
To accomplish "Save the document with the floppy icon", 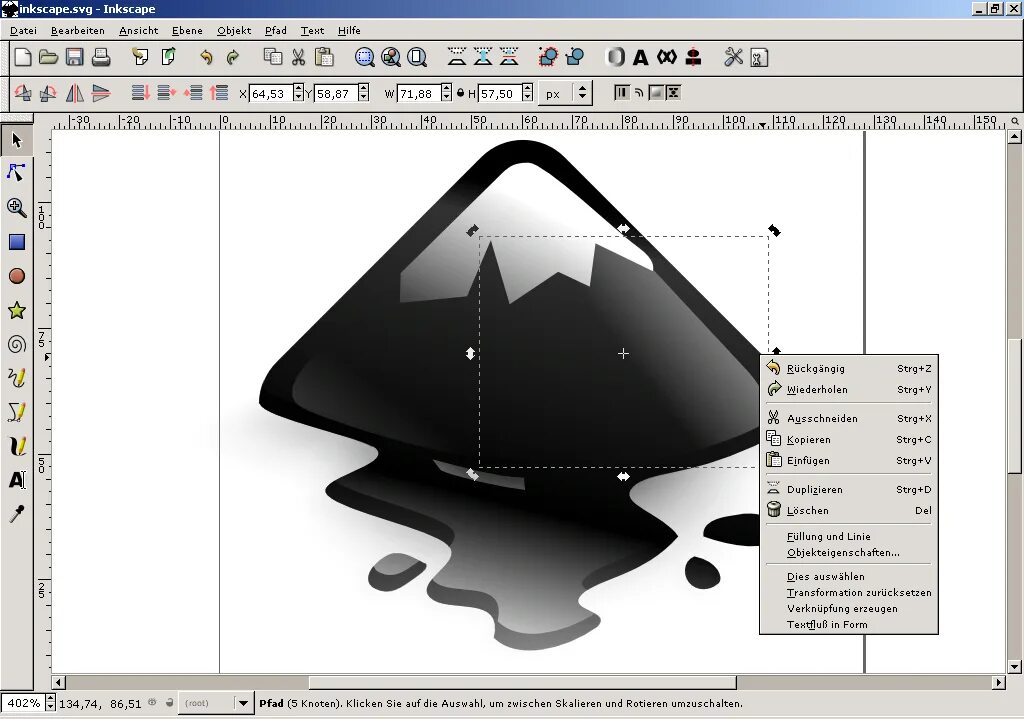I will pyautogui.click(x=74, y=57).
